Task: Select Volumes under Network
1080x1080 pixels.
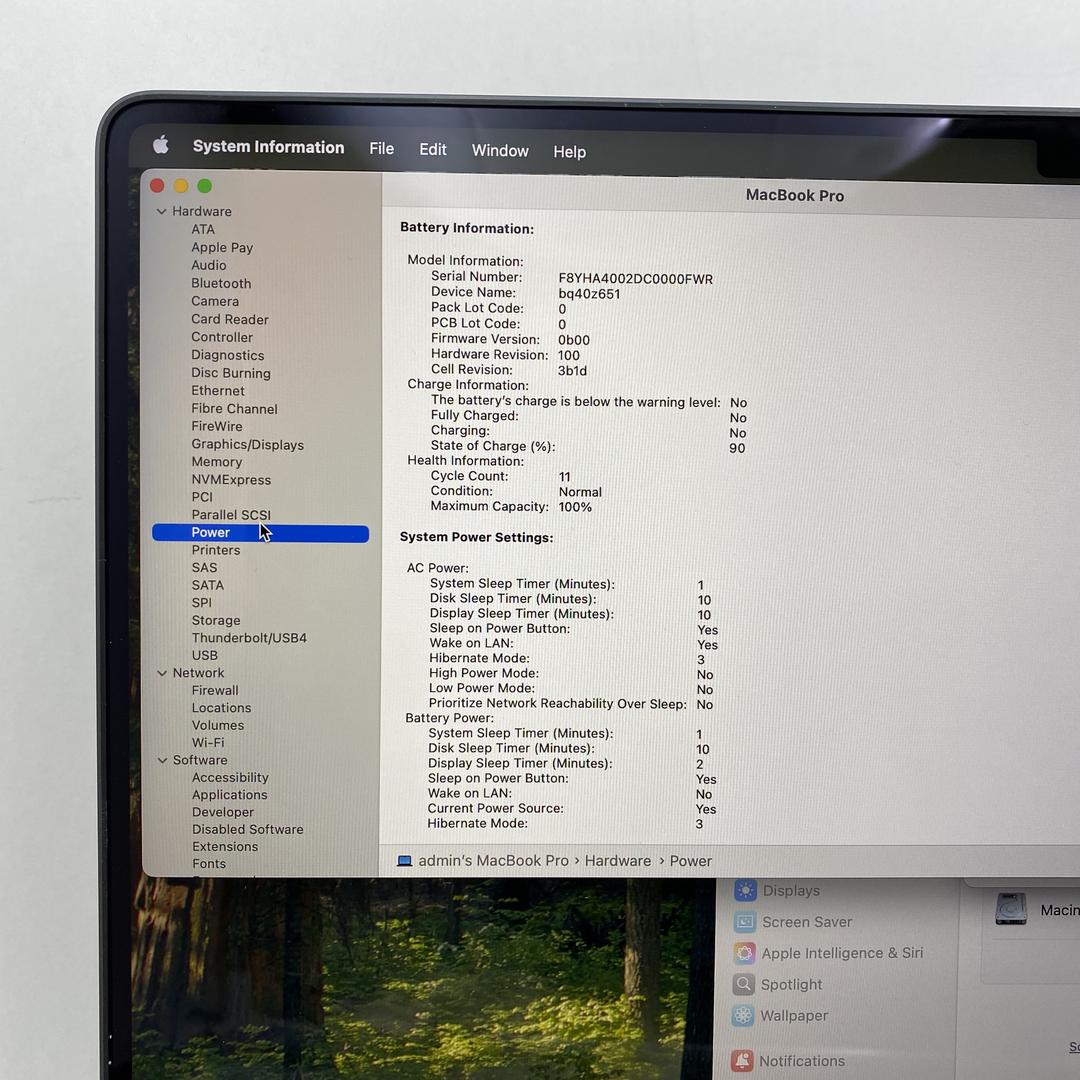Action: (218, 725)
